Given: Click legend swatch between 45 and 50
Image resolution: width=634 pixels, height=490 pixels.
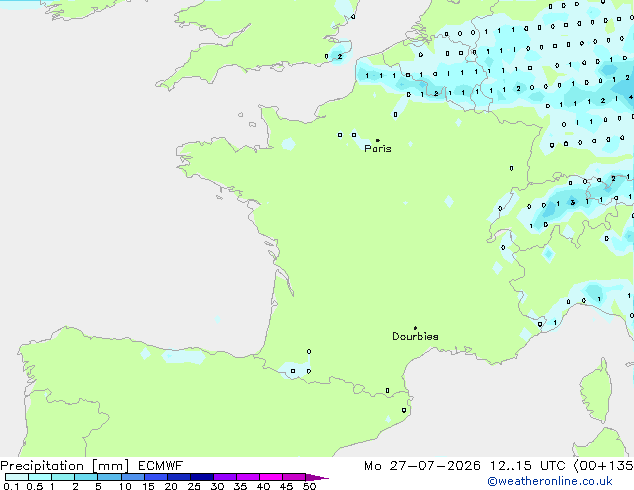Looking at the screenshot, I should coord(294,477).
